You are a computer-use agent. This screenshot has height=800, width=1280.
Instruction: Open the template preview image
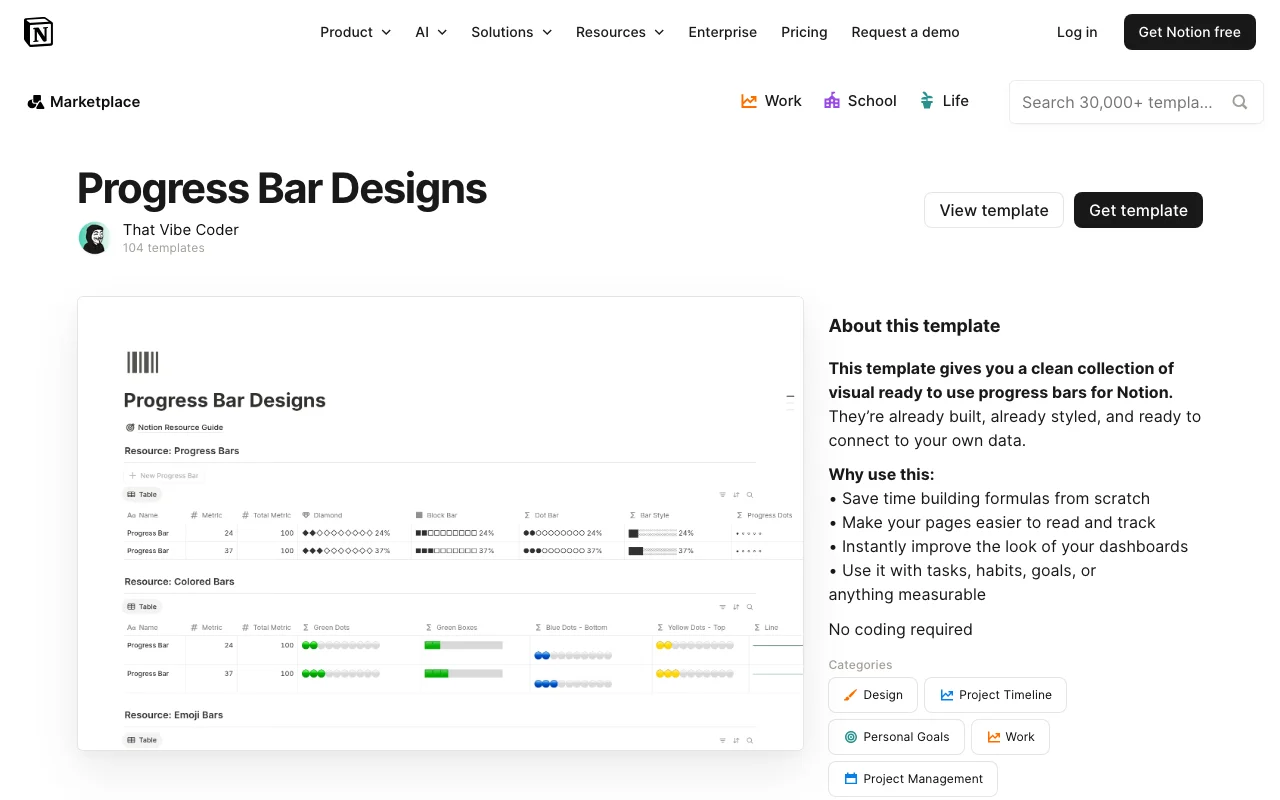(440, 523)
